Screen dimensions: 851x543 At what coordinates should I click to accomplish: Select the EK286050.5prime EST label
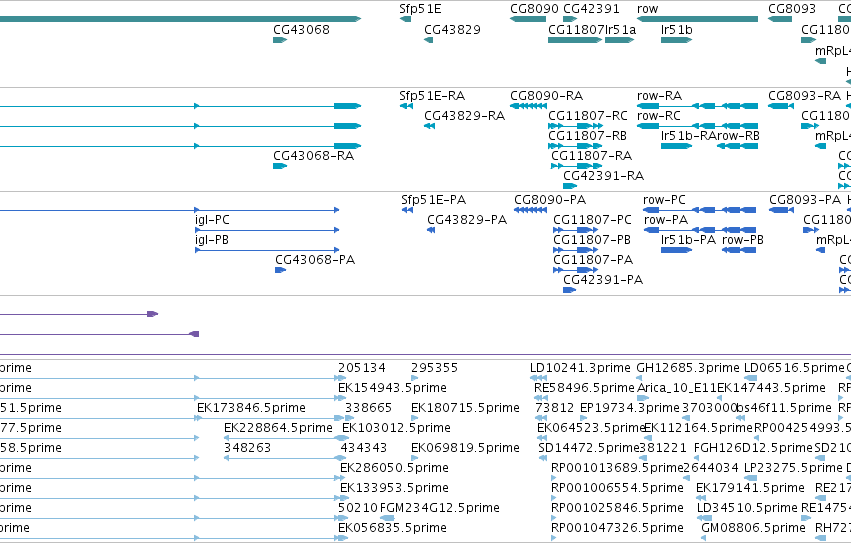point(395,469)
